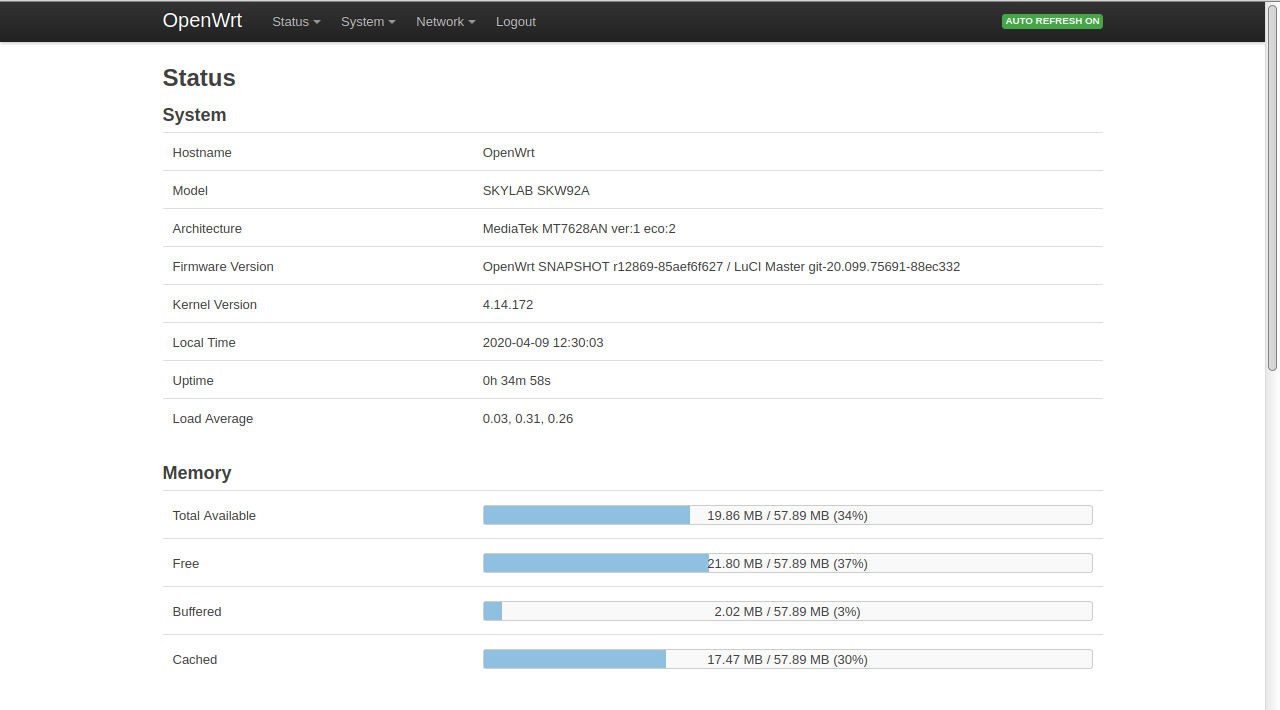The image size is (1280, 710).
Task: Expand the System menu in navbar
Action: point(367,22)
